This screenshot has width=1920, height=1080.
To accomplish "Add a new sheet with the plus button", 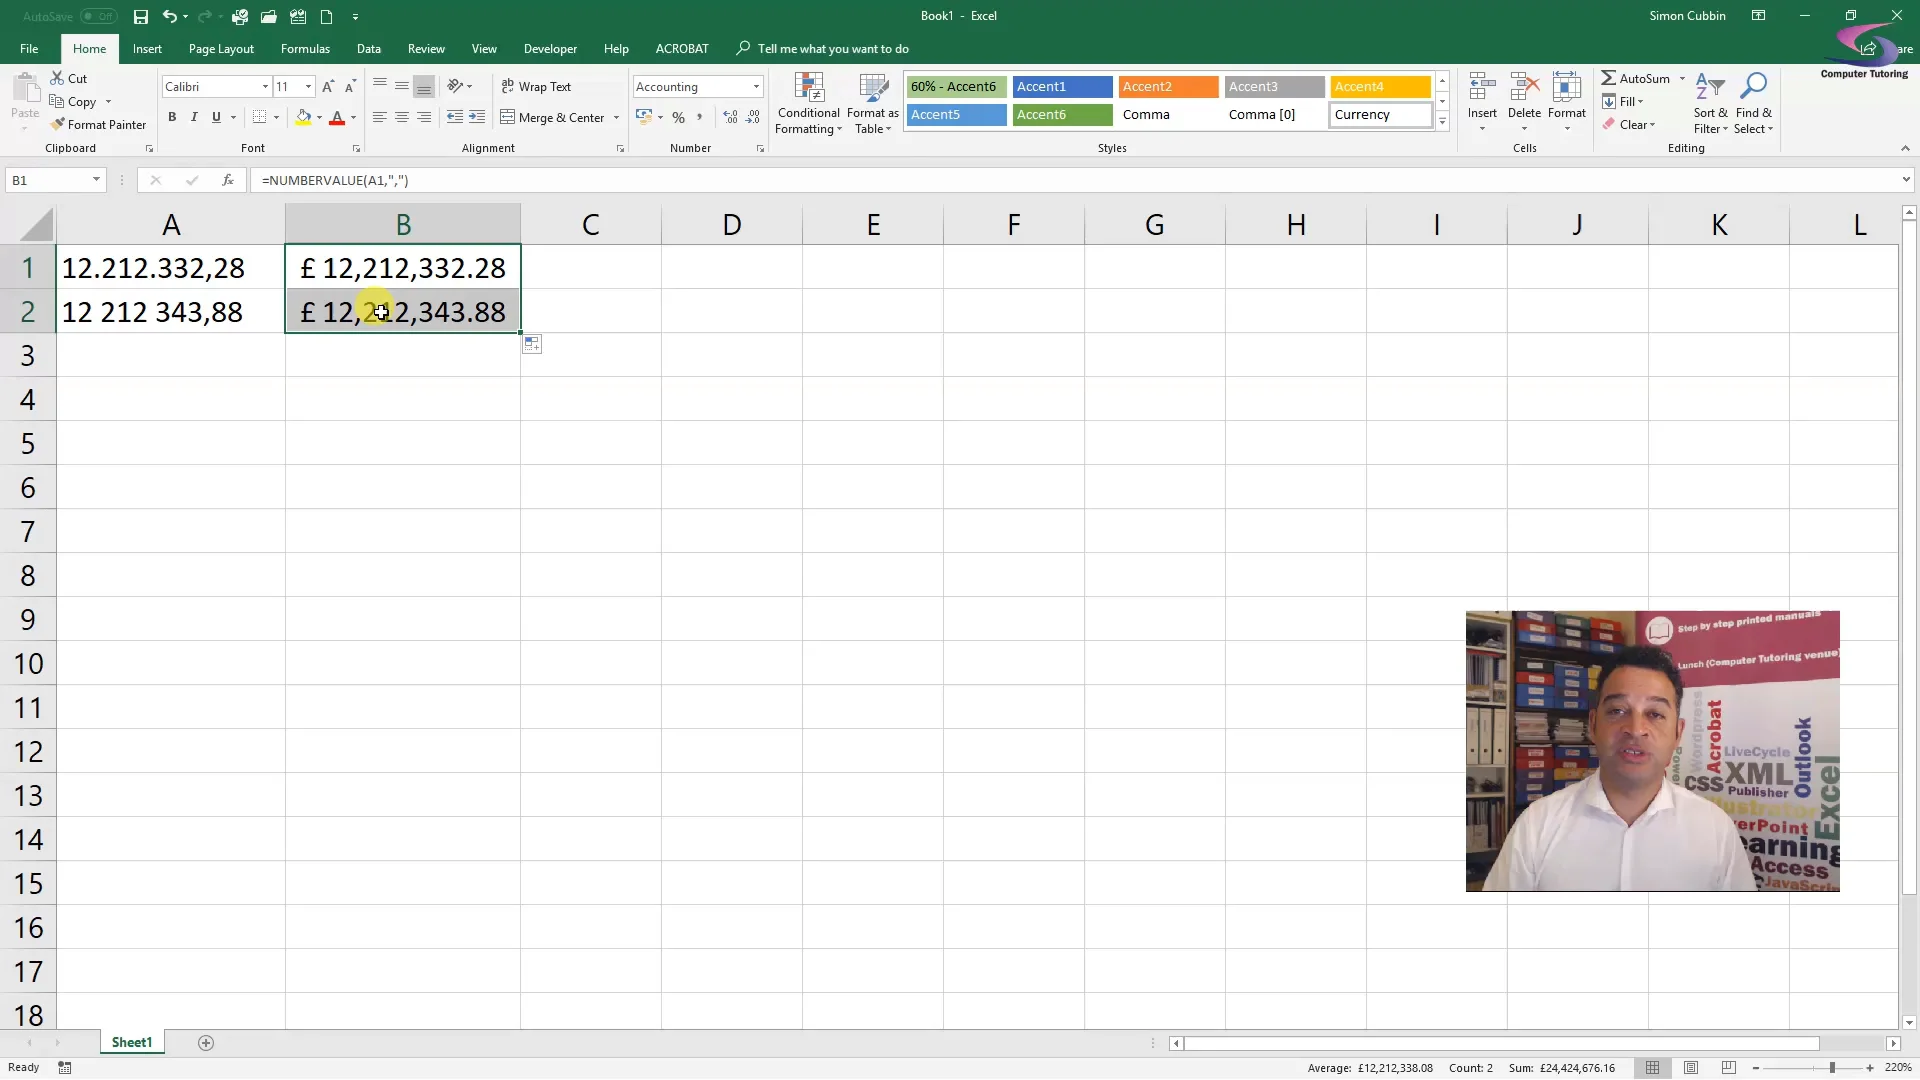I will (207, 1043).
